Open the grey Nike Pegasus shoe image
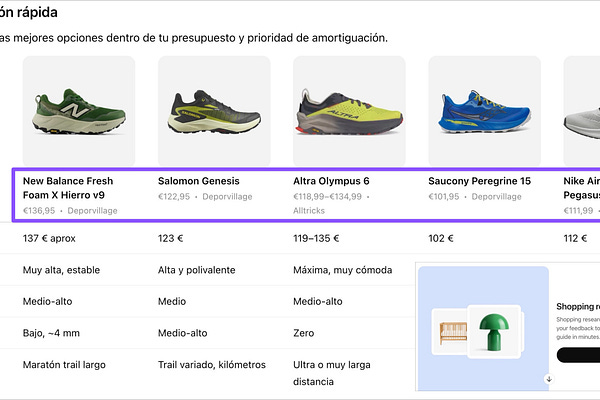 click(582, 111)
